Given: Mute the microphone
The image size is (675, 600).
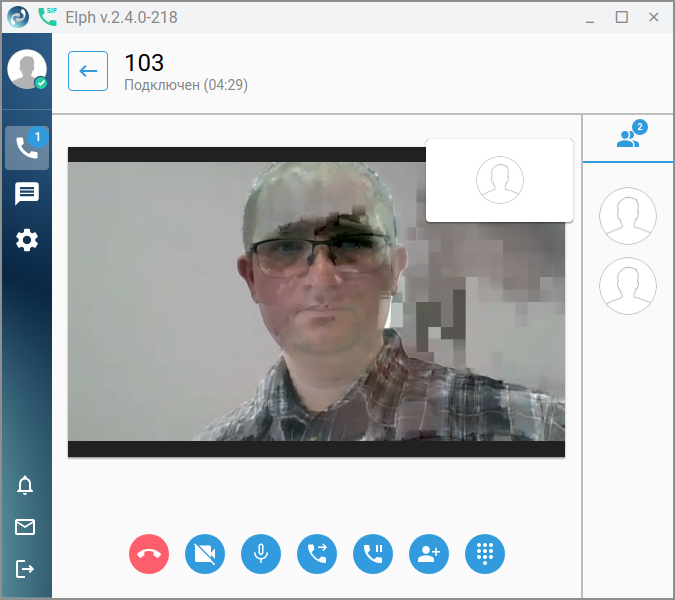Looking at the screenshot, I should [x=261, y=554].
